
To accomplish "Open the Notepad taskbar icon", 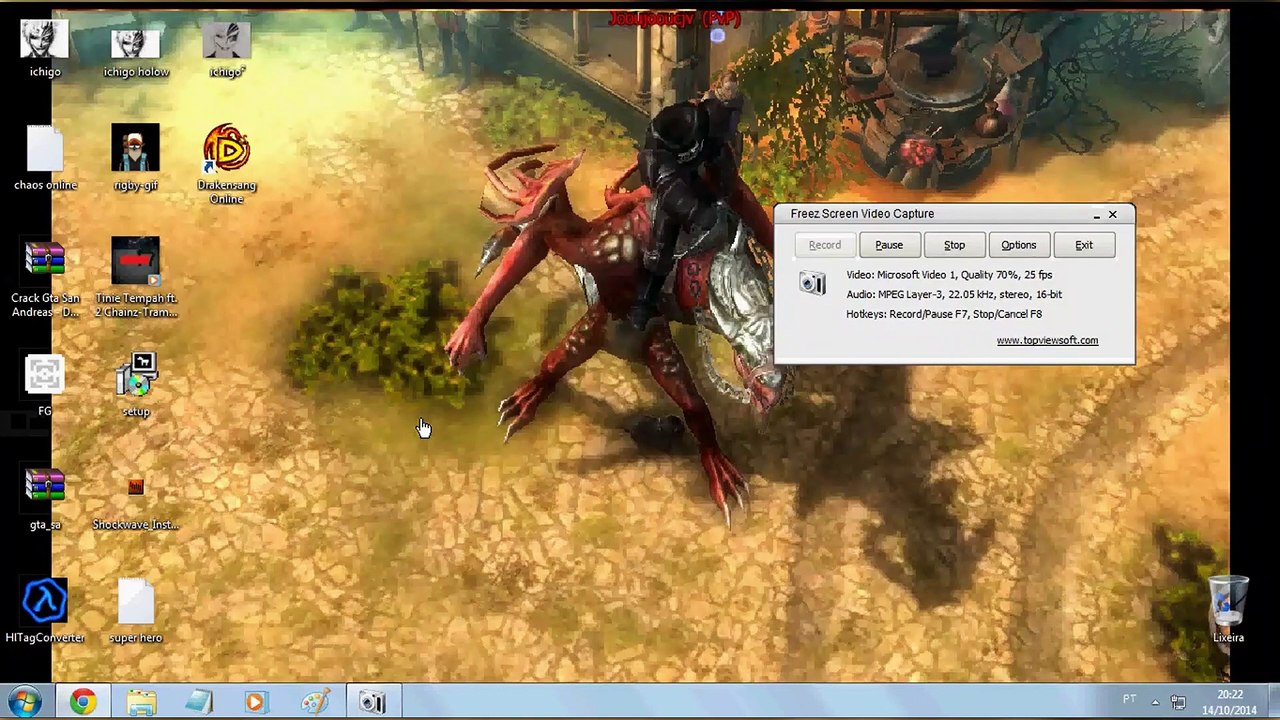I will (x=199, y=702).
